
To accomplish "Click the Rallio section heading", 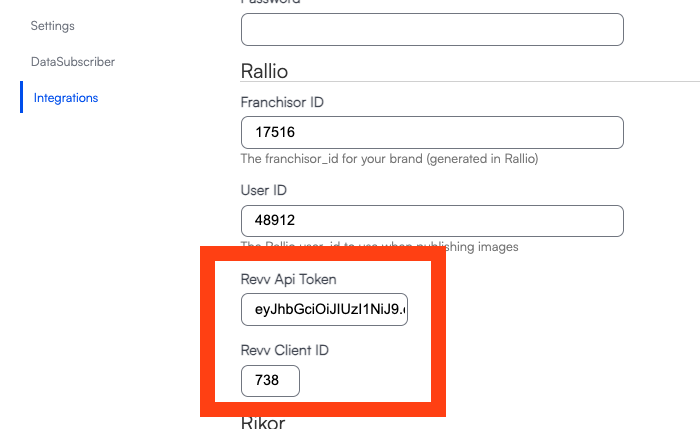I will click(x=264, y=71).
